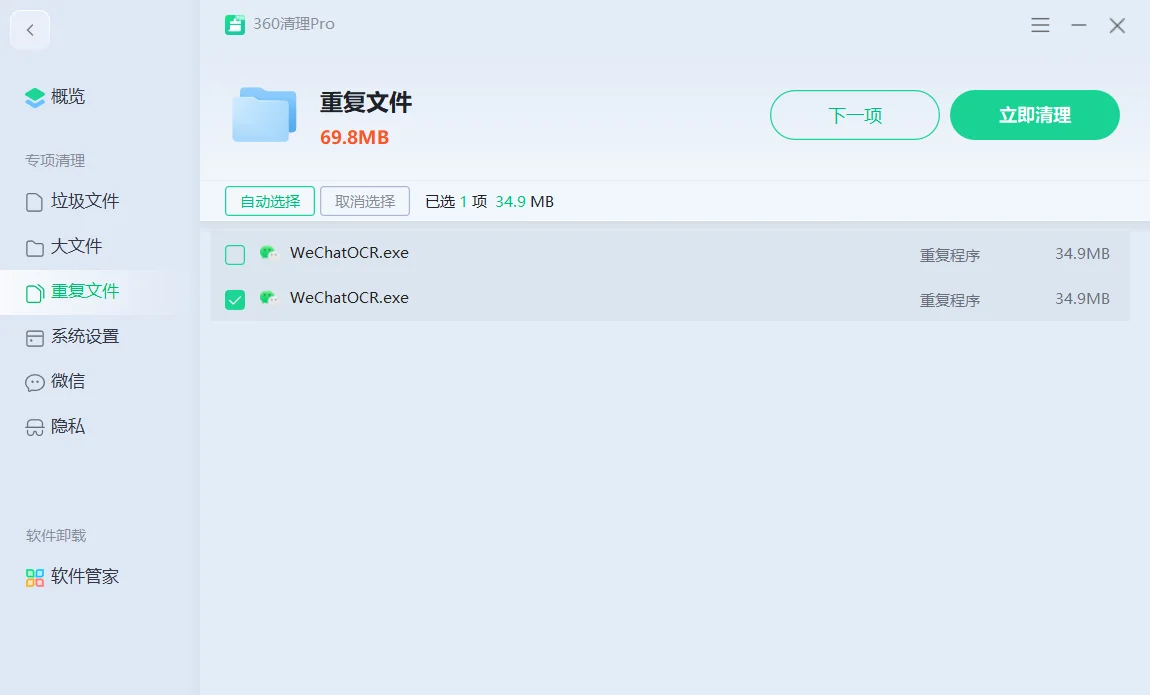Click the 重复文件 heading text

(366, 103)
